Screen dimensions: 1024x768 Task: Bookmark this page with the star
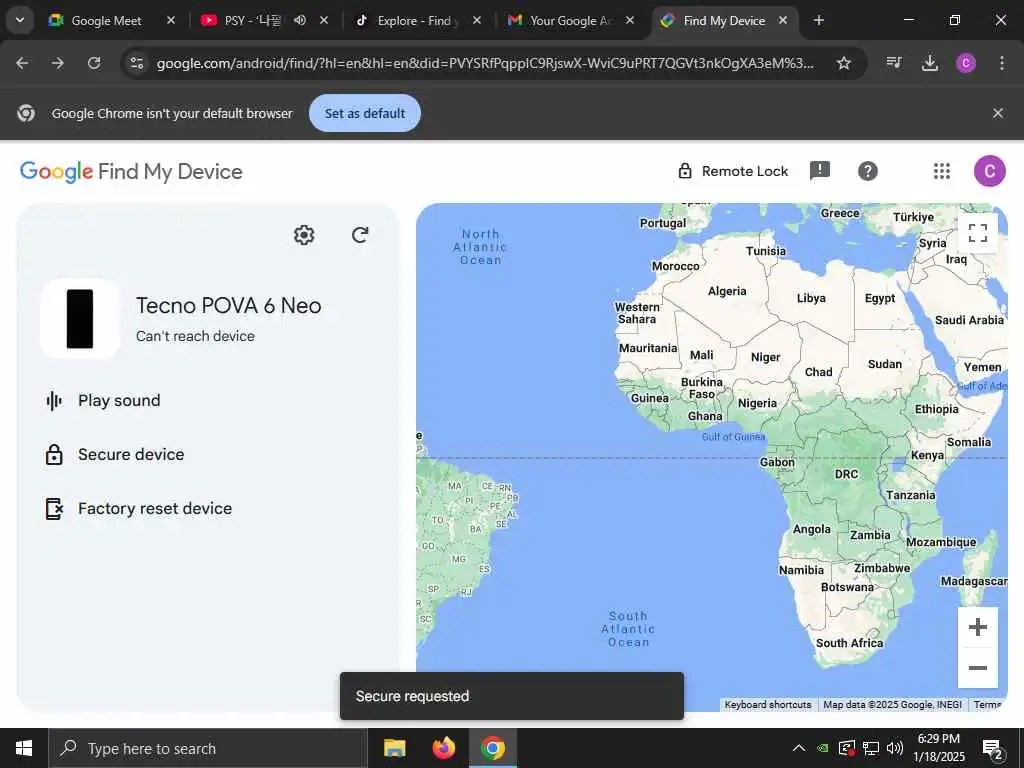click(844, 63)
